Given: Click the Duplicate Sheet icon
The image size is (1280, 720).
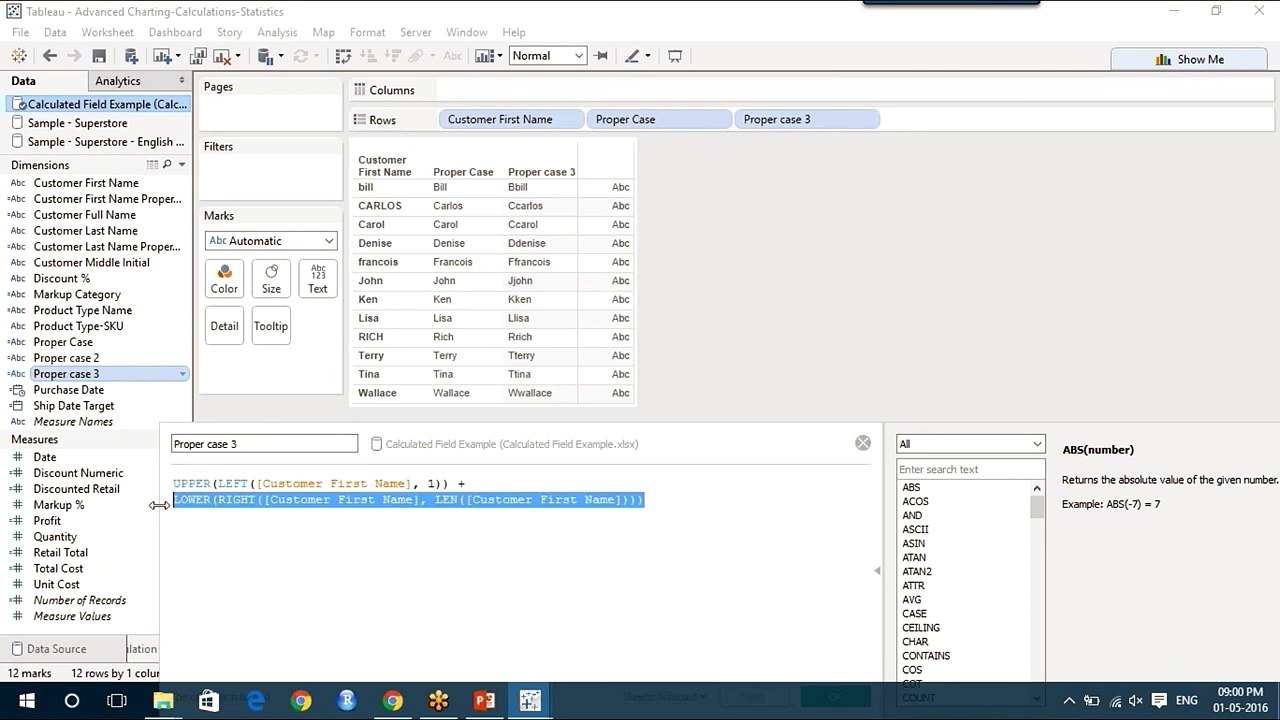Looking at the screenshot, I should click(198, 56).
